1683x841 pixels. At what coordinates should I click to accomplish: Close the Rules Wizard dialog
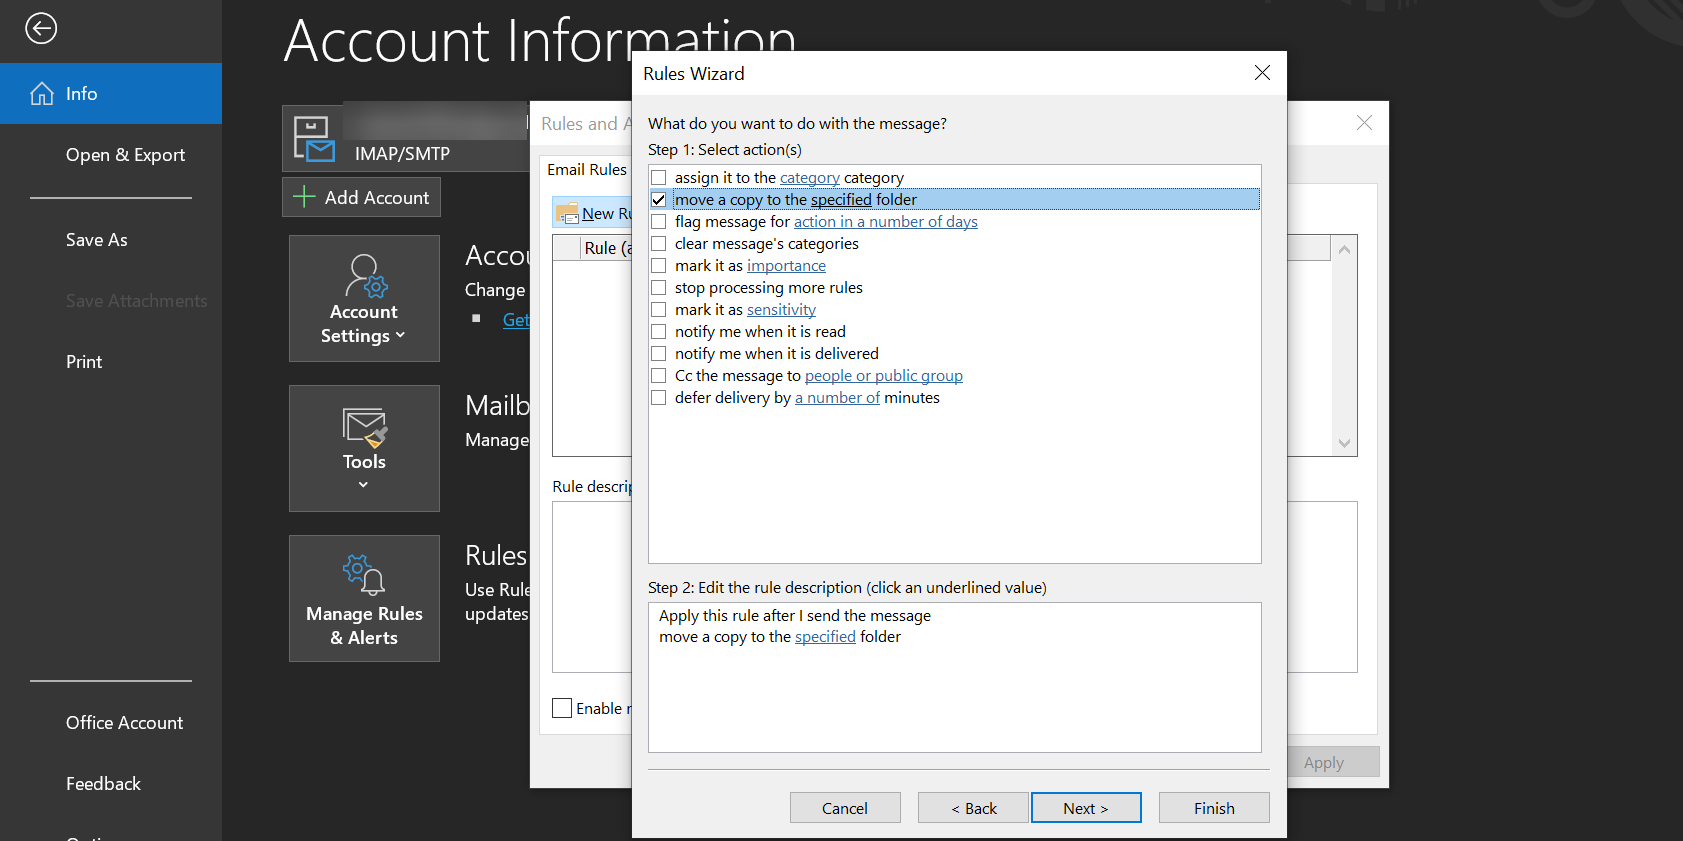click(x=1262, y=73)
